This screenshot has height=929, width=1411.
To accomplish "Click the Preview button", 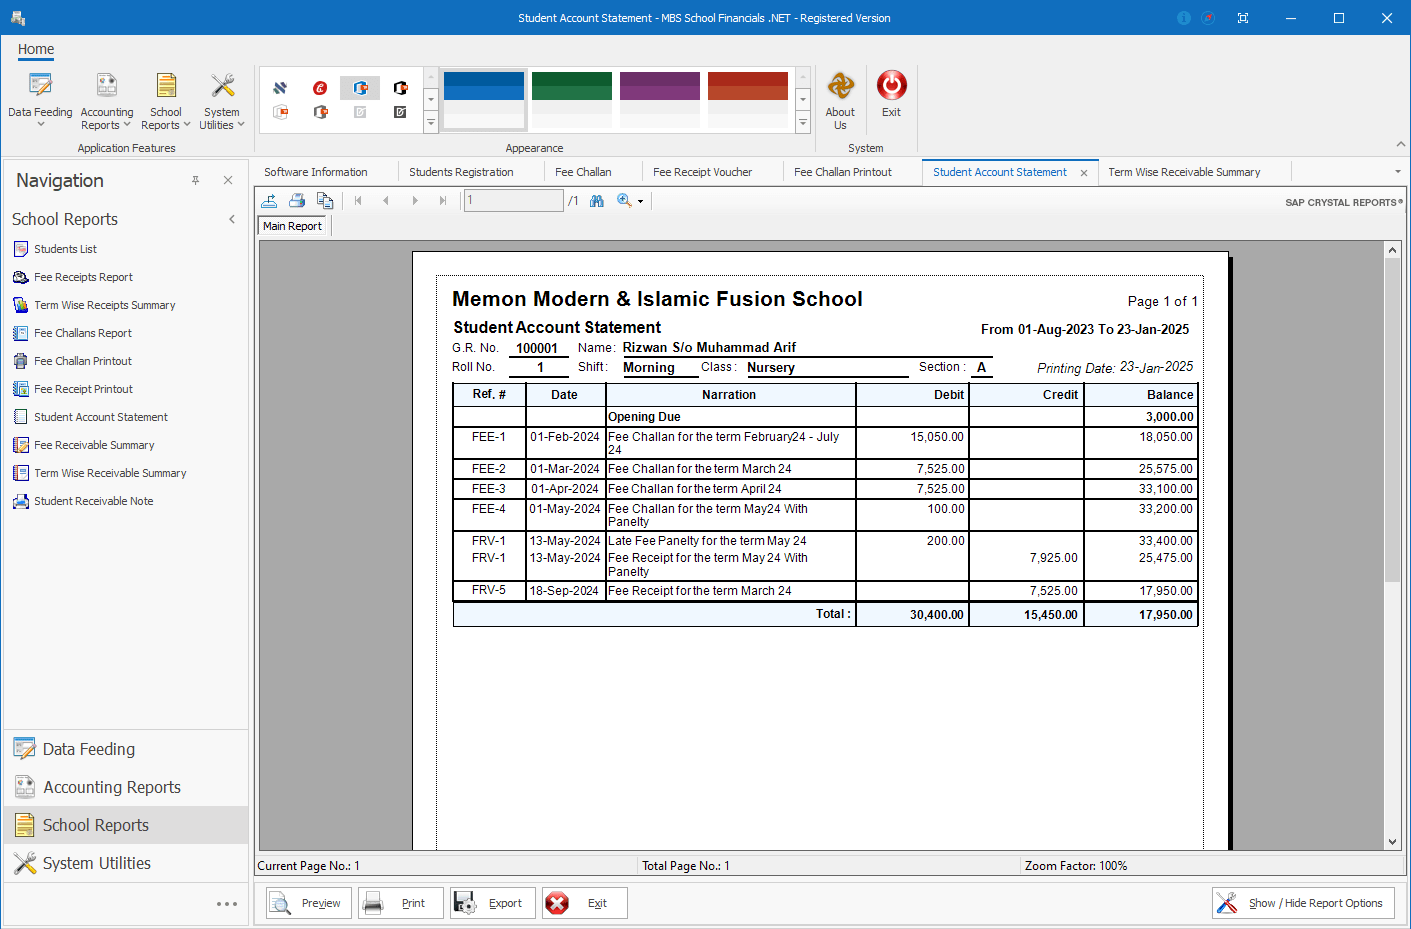I will (309, 903).
